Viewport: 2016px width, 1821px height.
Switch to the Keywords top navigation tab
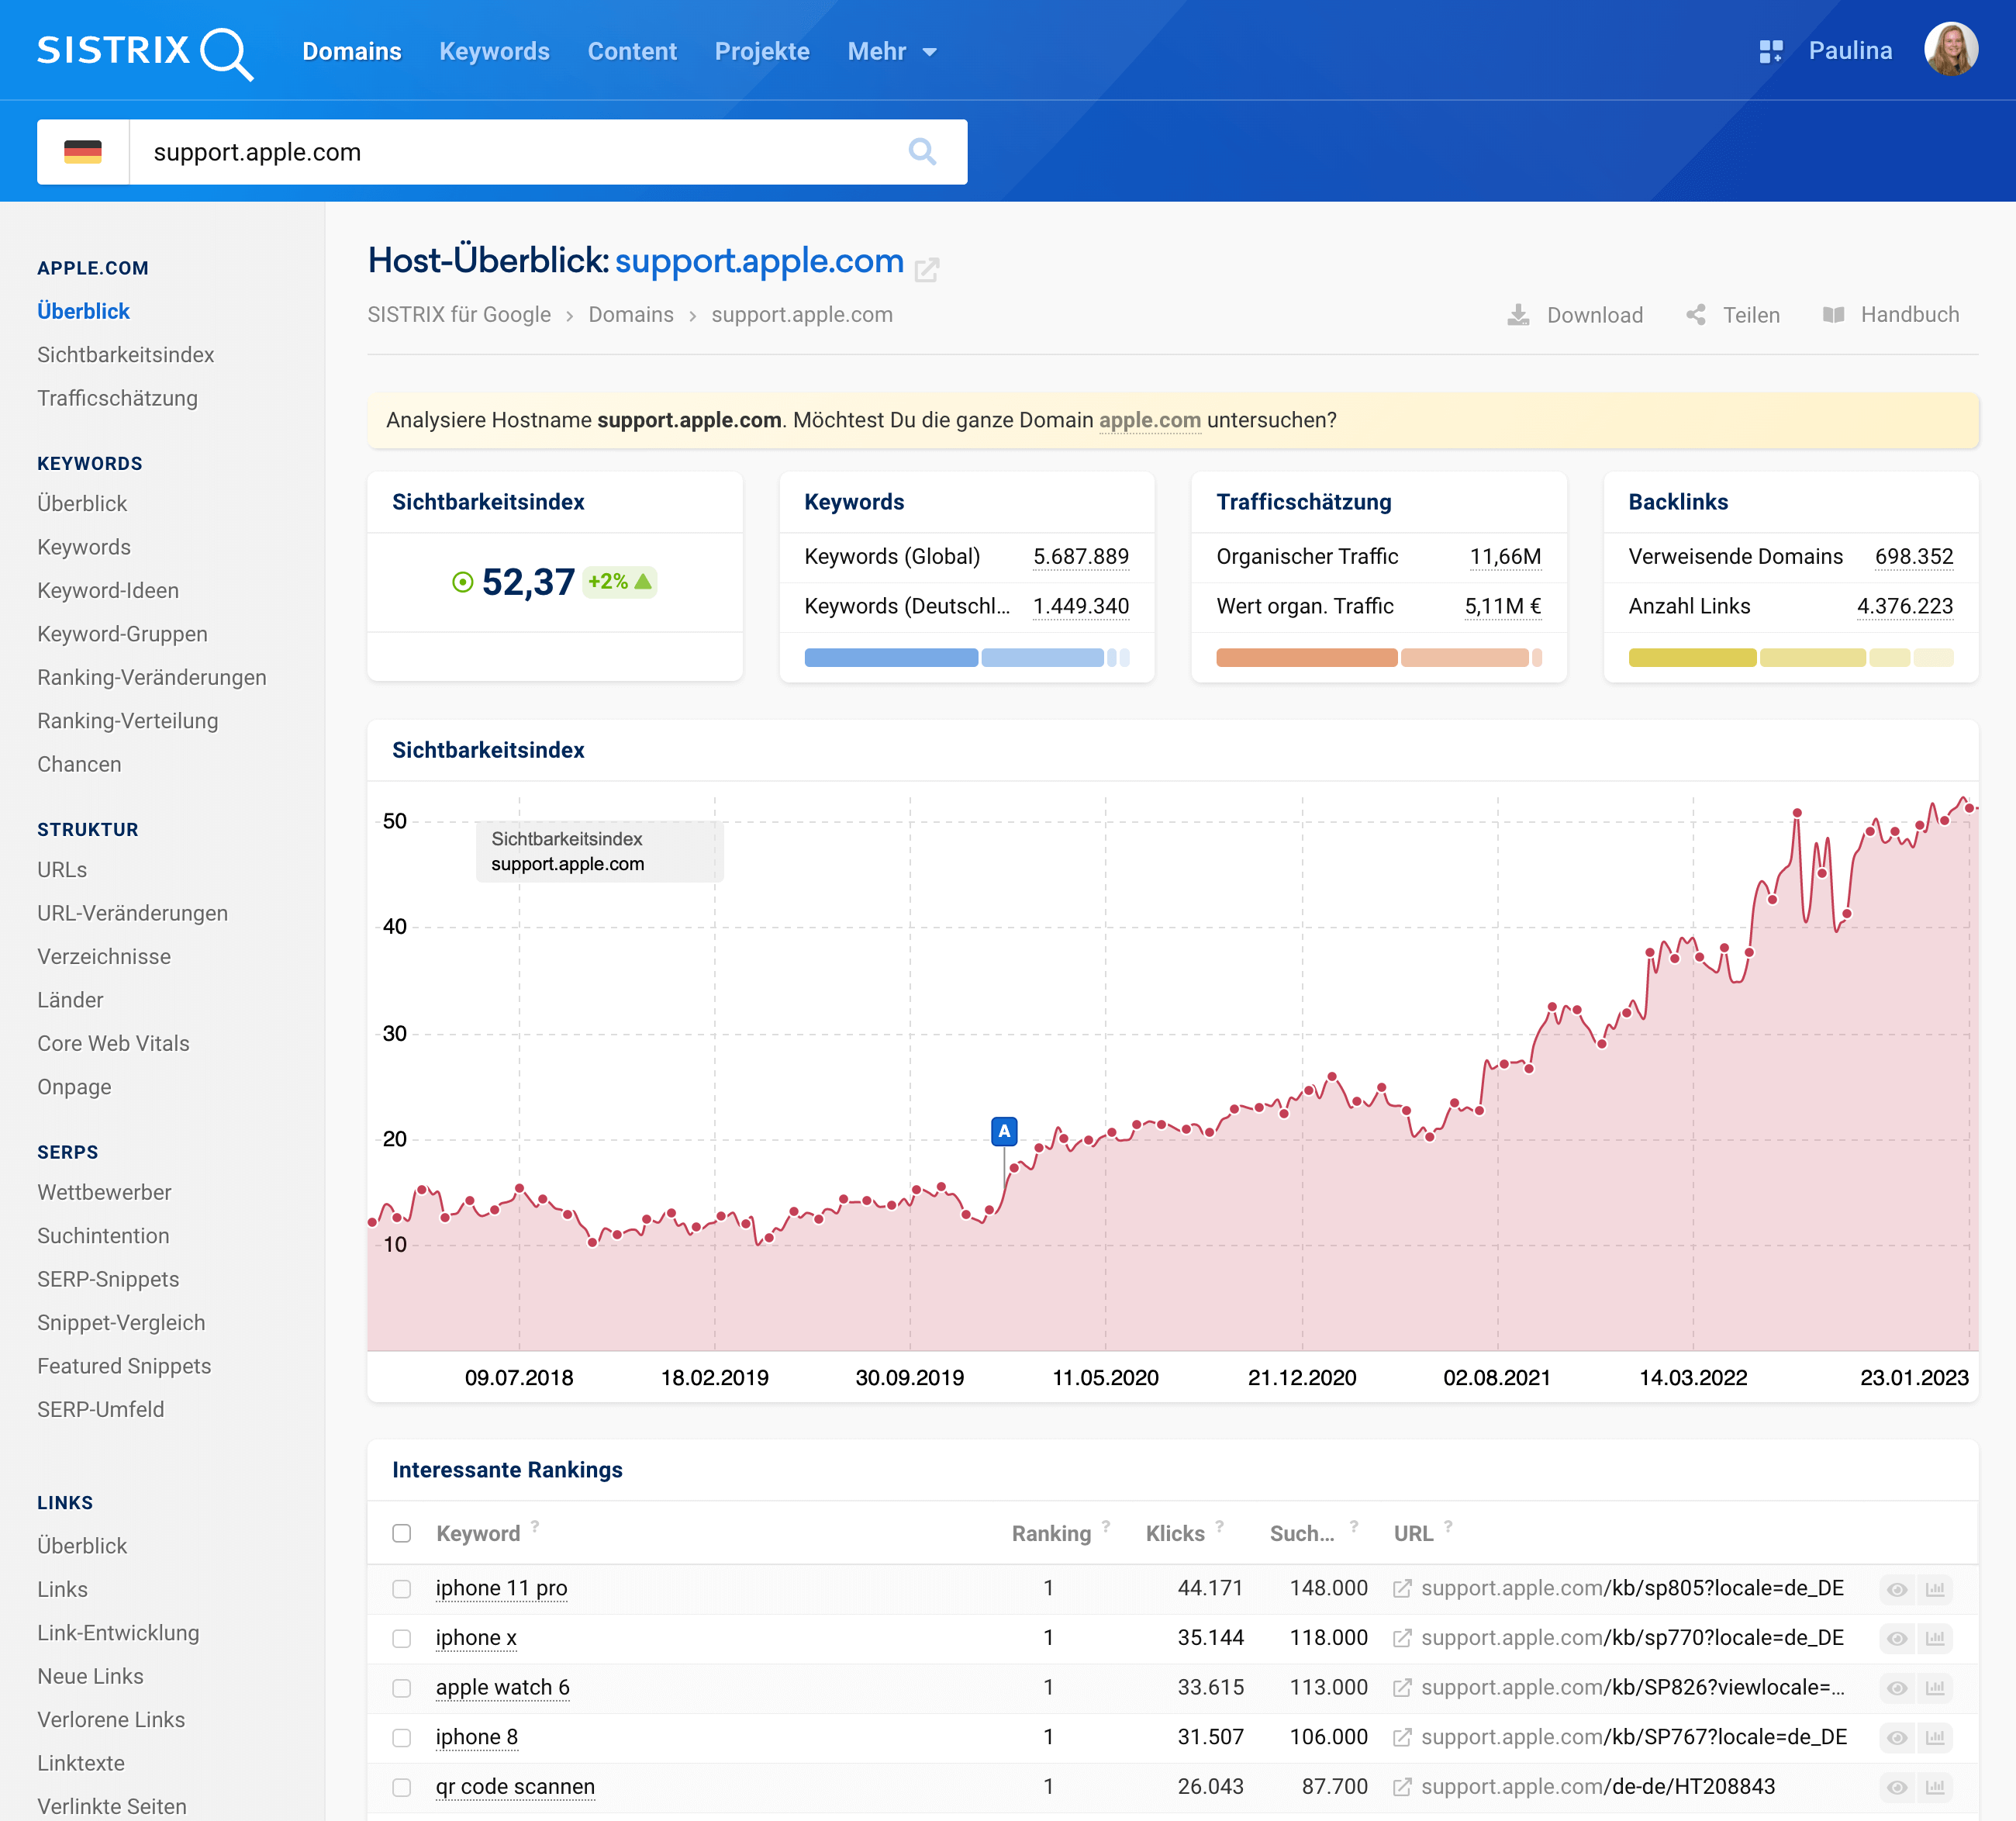pyautogui.click(x=494, y=51)
